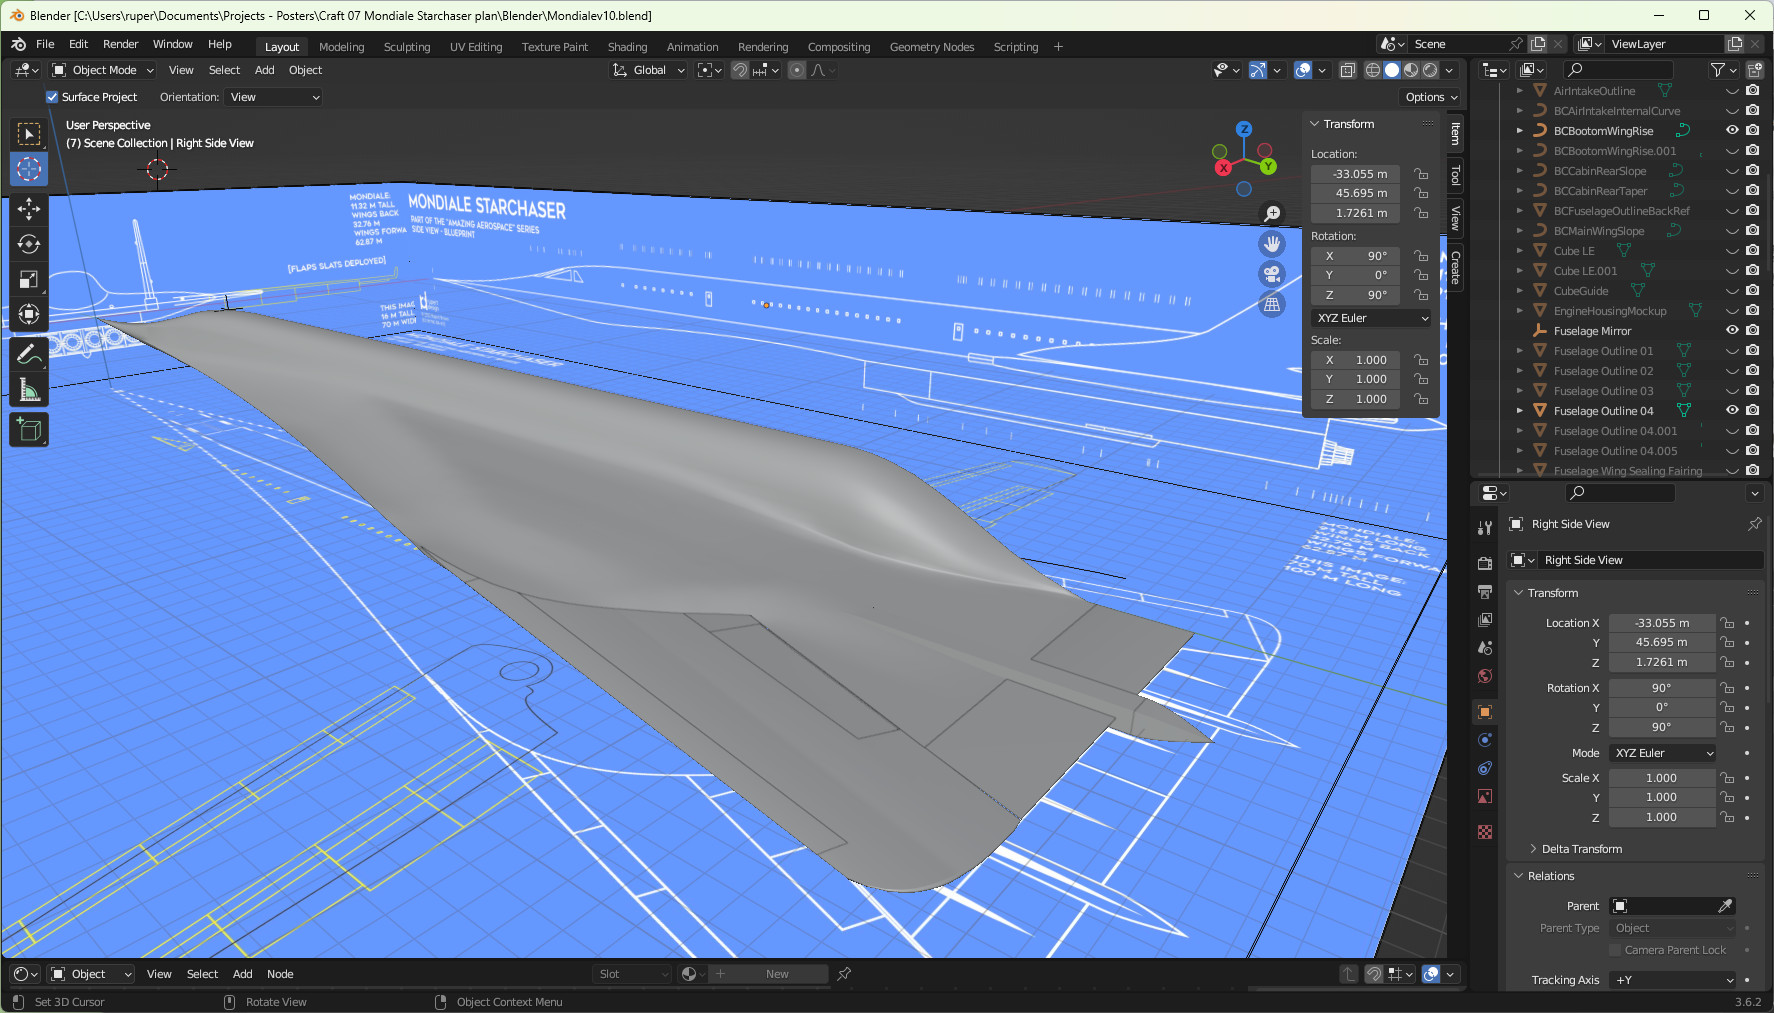Uncheck the Surface Project checkbox

coord(52,97)
